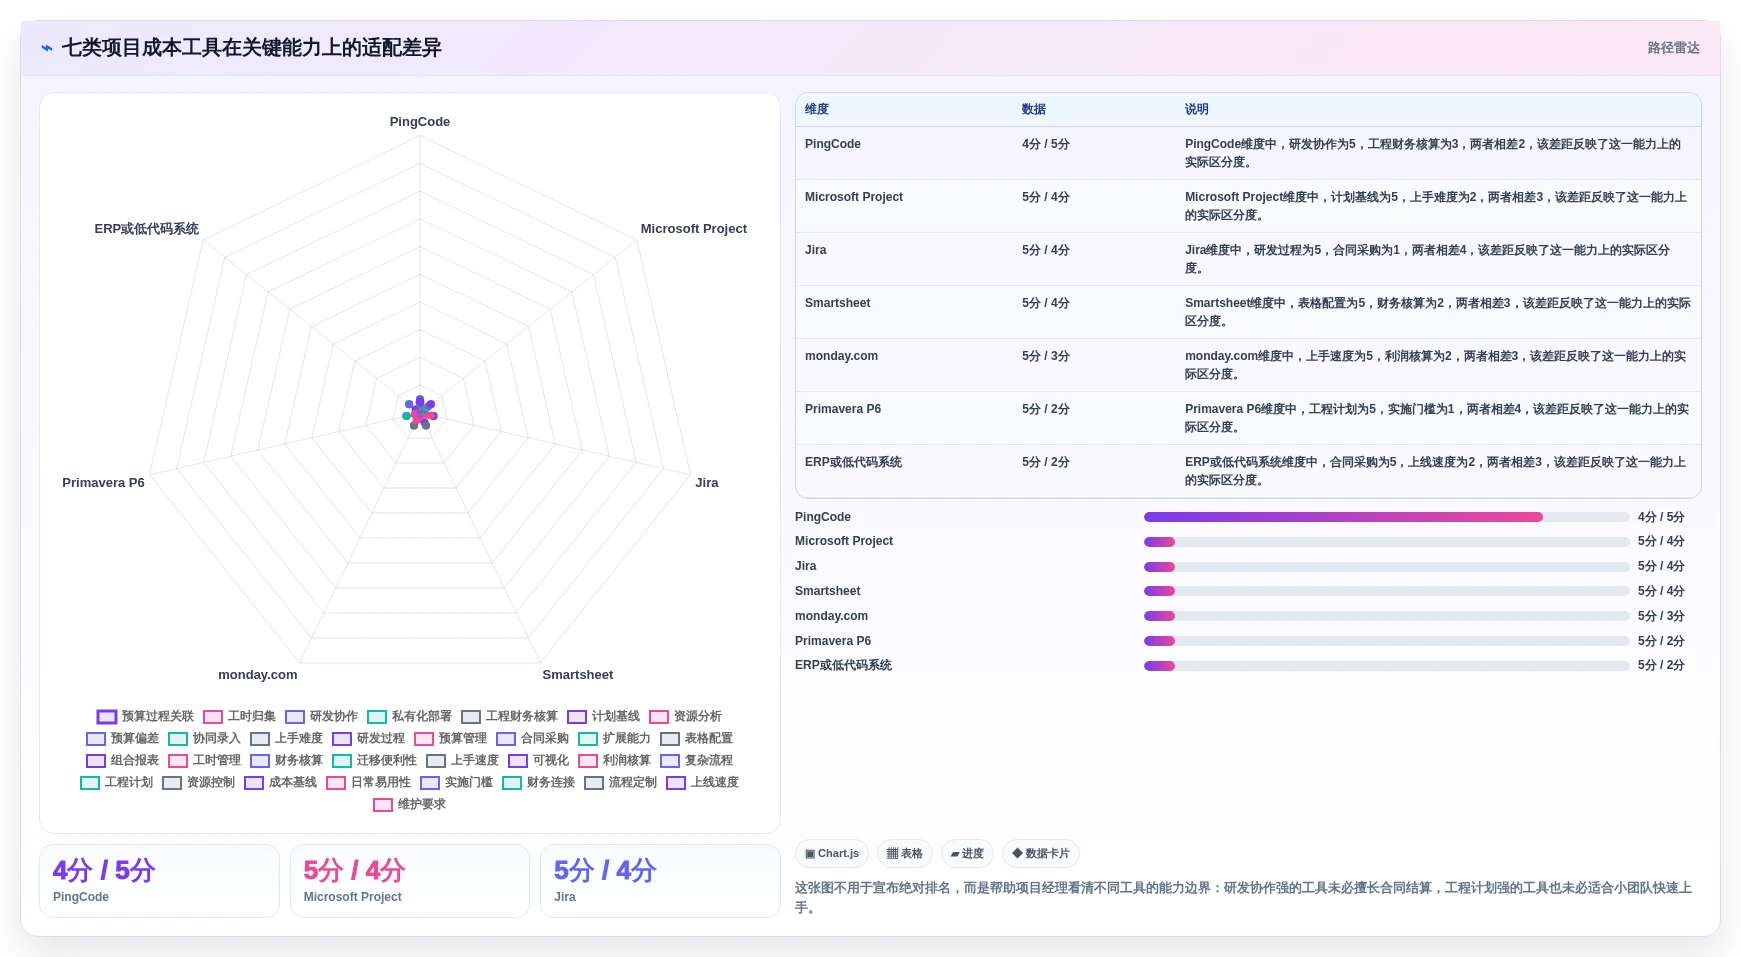1741x957 pixels.
Task: Click the Jira progress bar
Action: coord(1386,567)
